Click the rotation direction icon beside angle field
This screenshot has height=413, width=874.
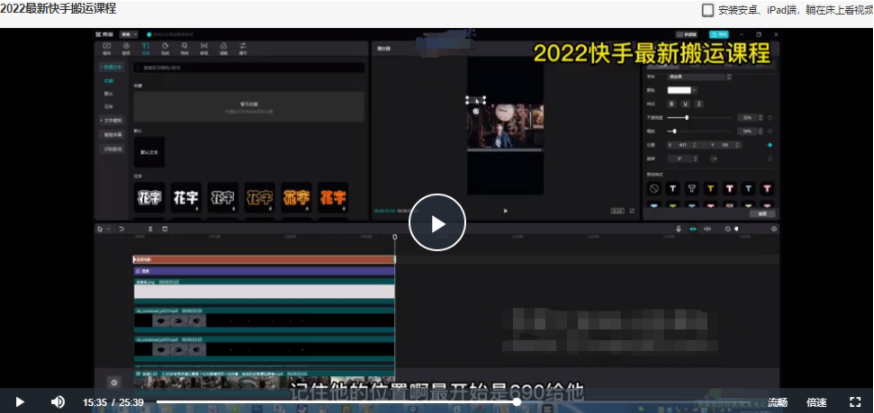pyautogui.click(x=713, y=159)
